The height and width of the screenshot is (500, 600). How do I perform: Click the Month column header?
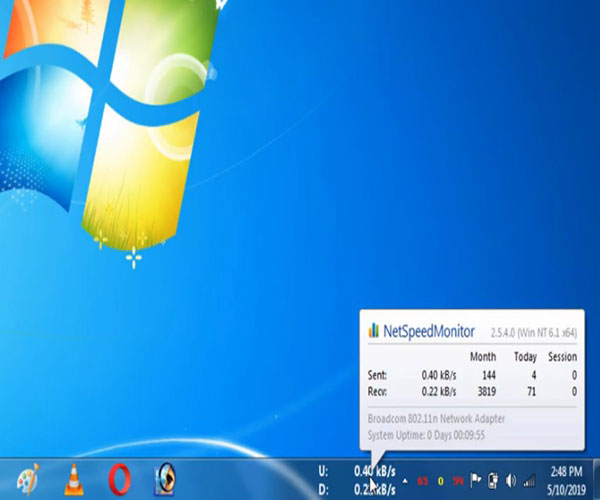[483, 357]
